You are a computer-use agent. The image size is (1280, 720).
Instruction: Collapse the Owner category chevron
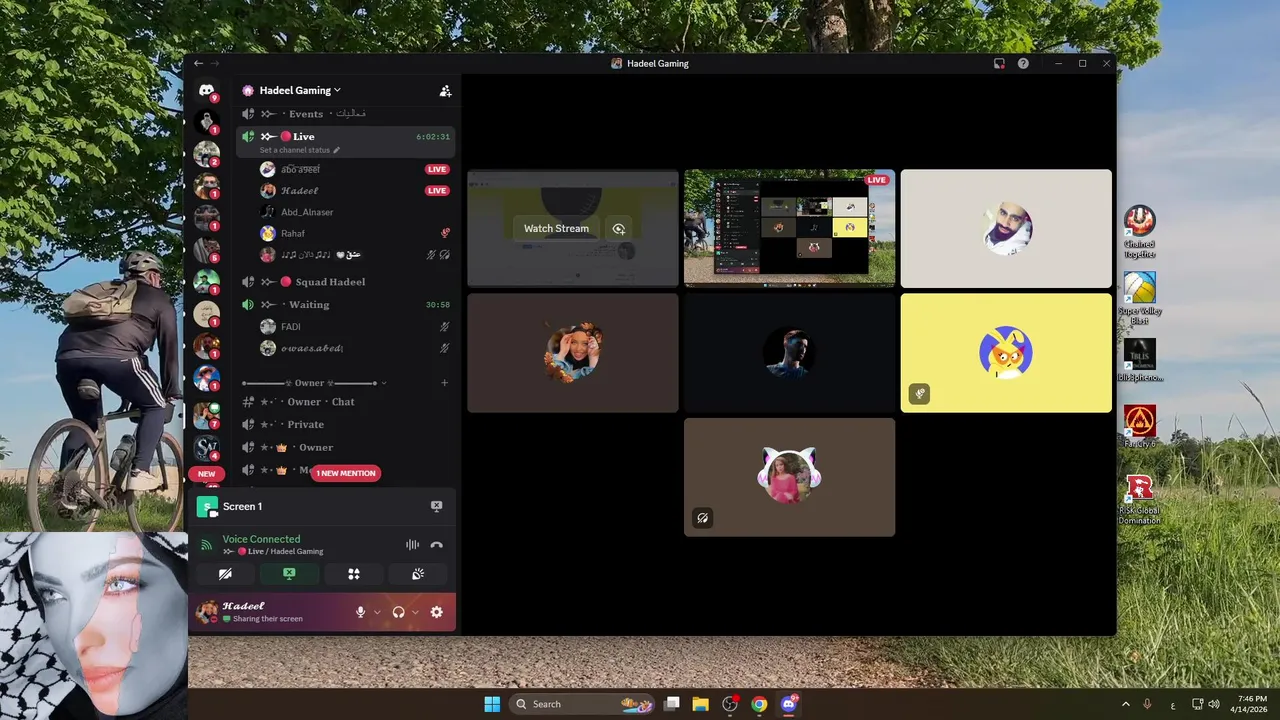(384, 383)
